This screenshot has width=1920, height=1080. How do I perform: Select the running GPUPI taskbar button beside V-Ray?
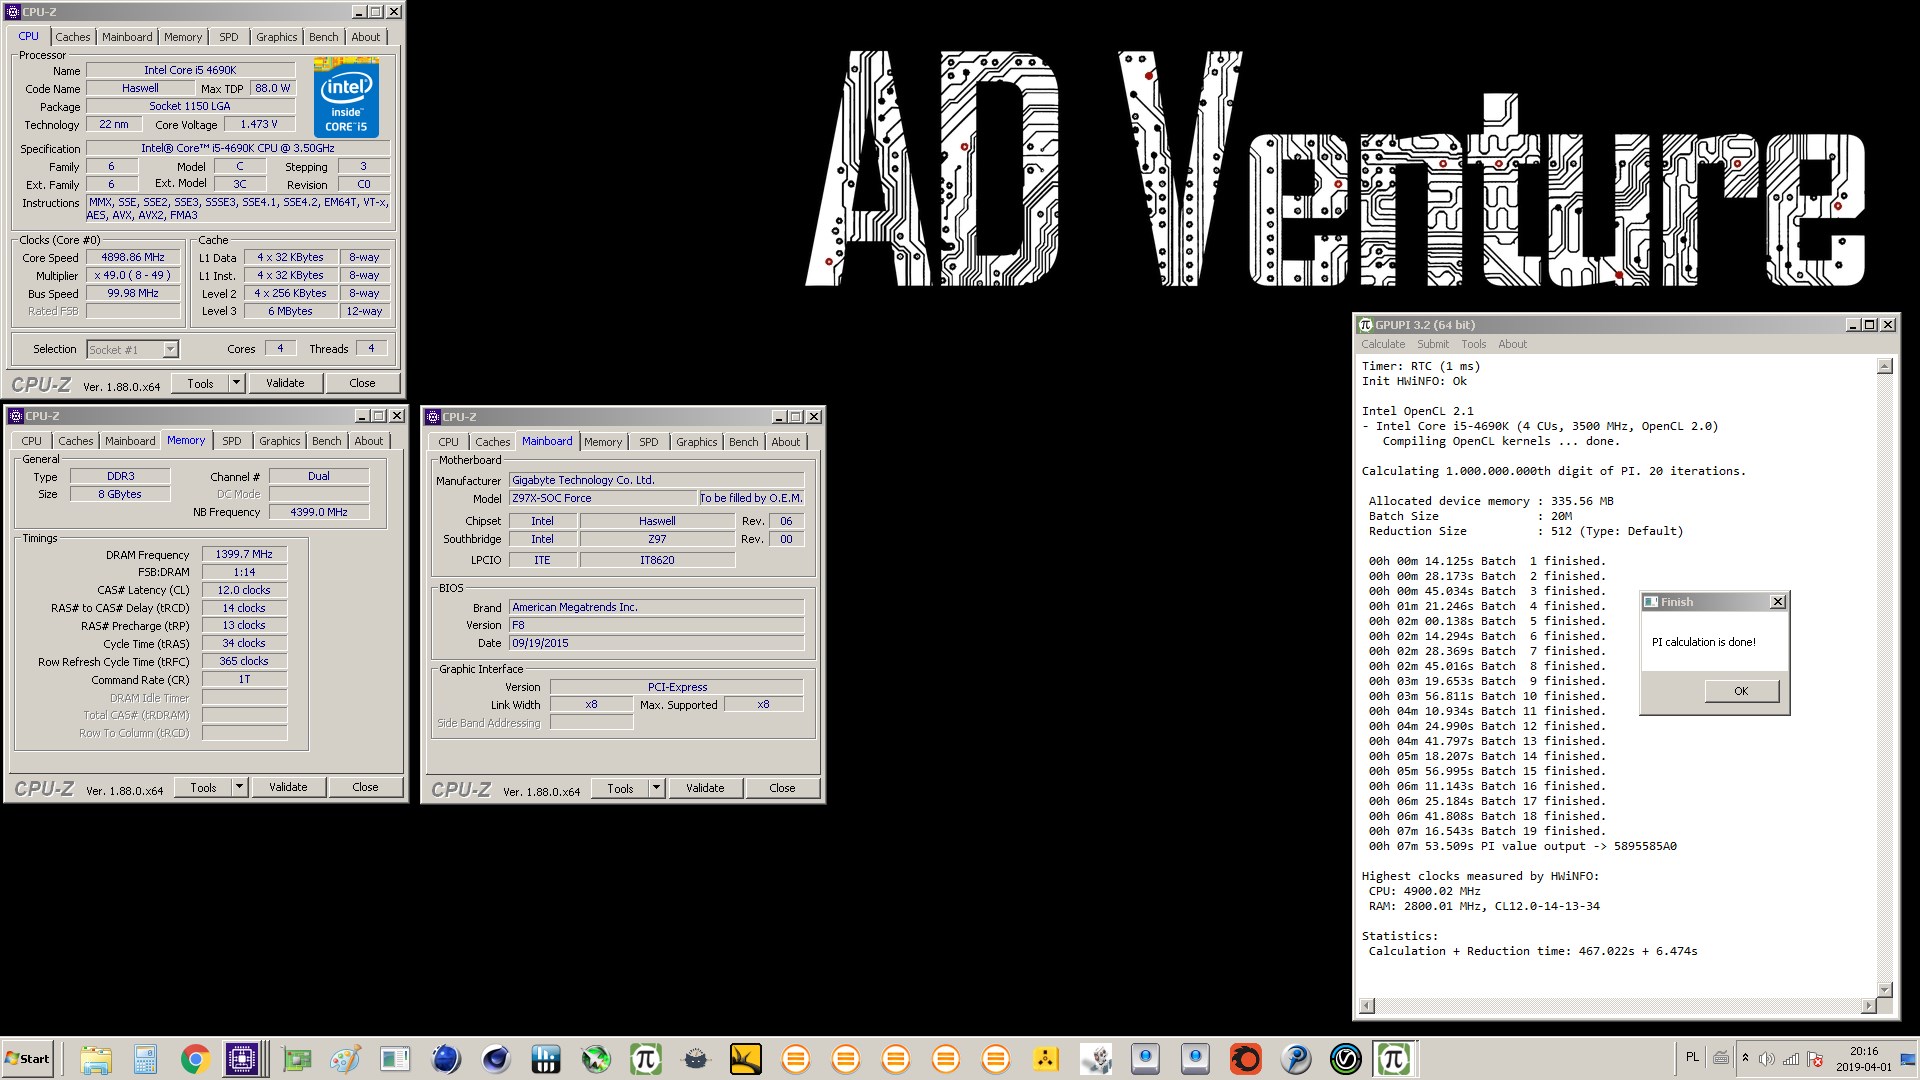click(1394, 1059)
